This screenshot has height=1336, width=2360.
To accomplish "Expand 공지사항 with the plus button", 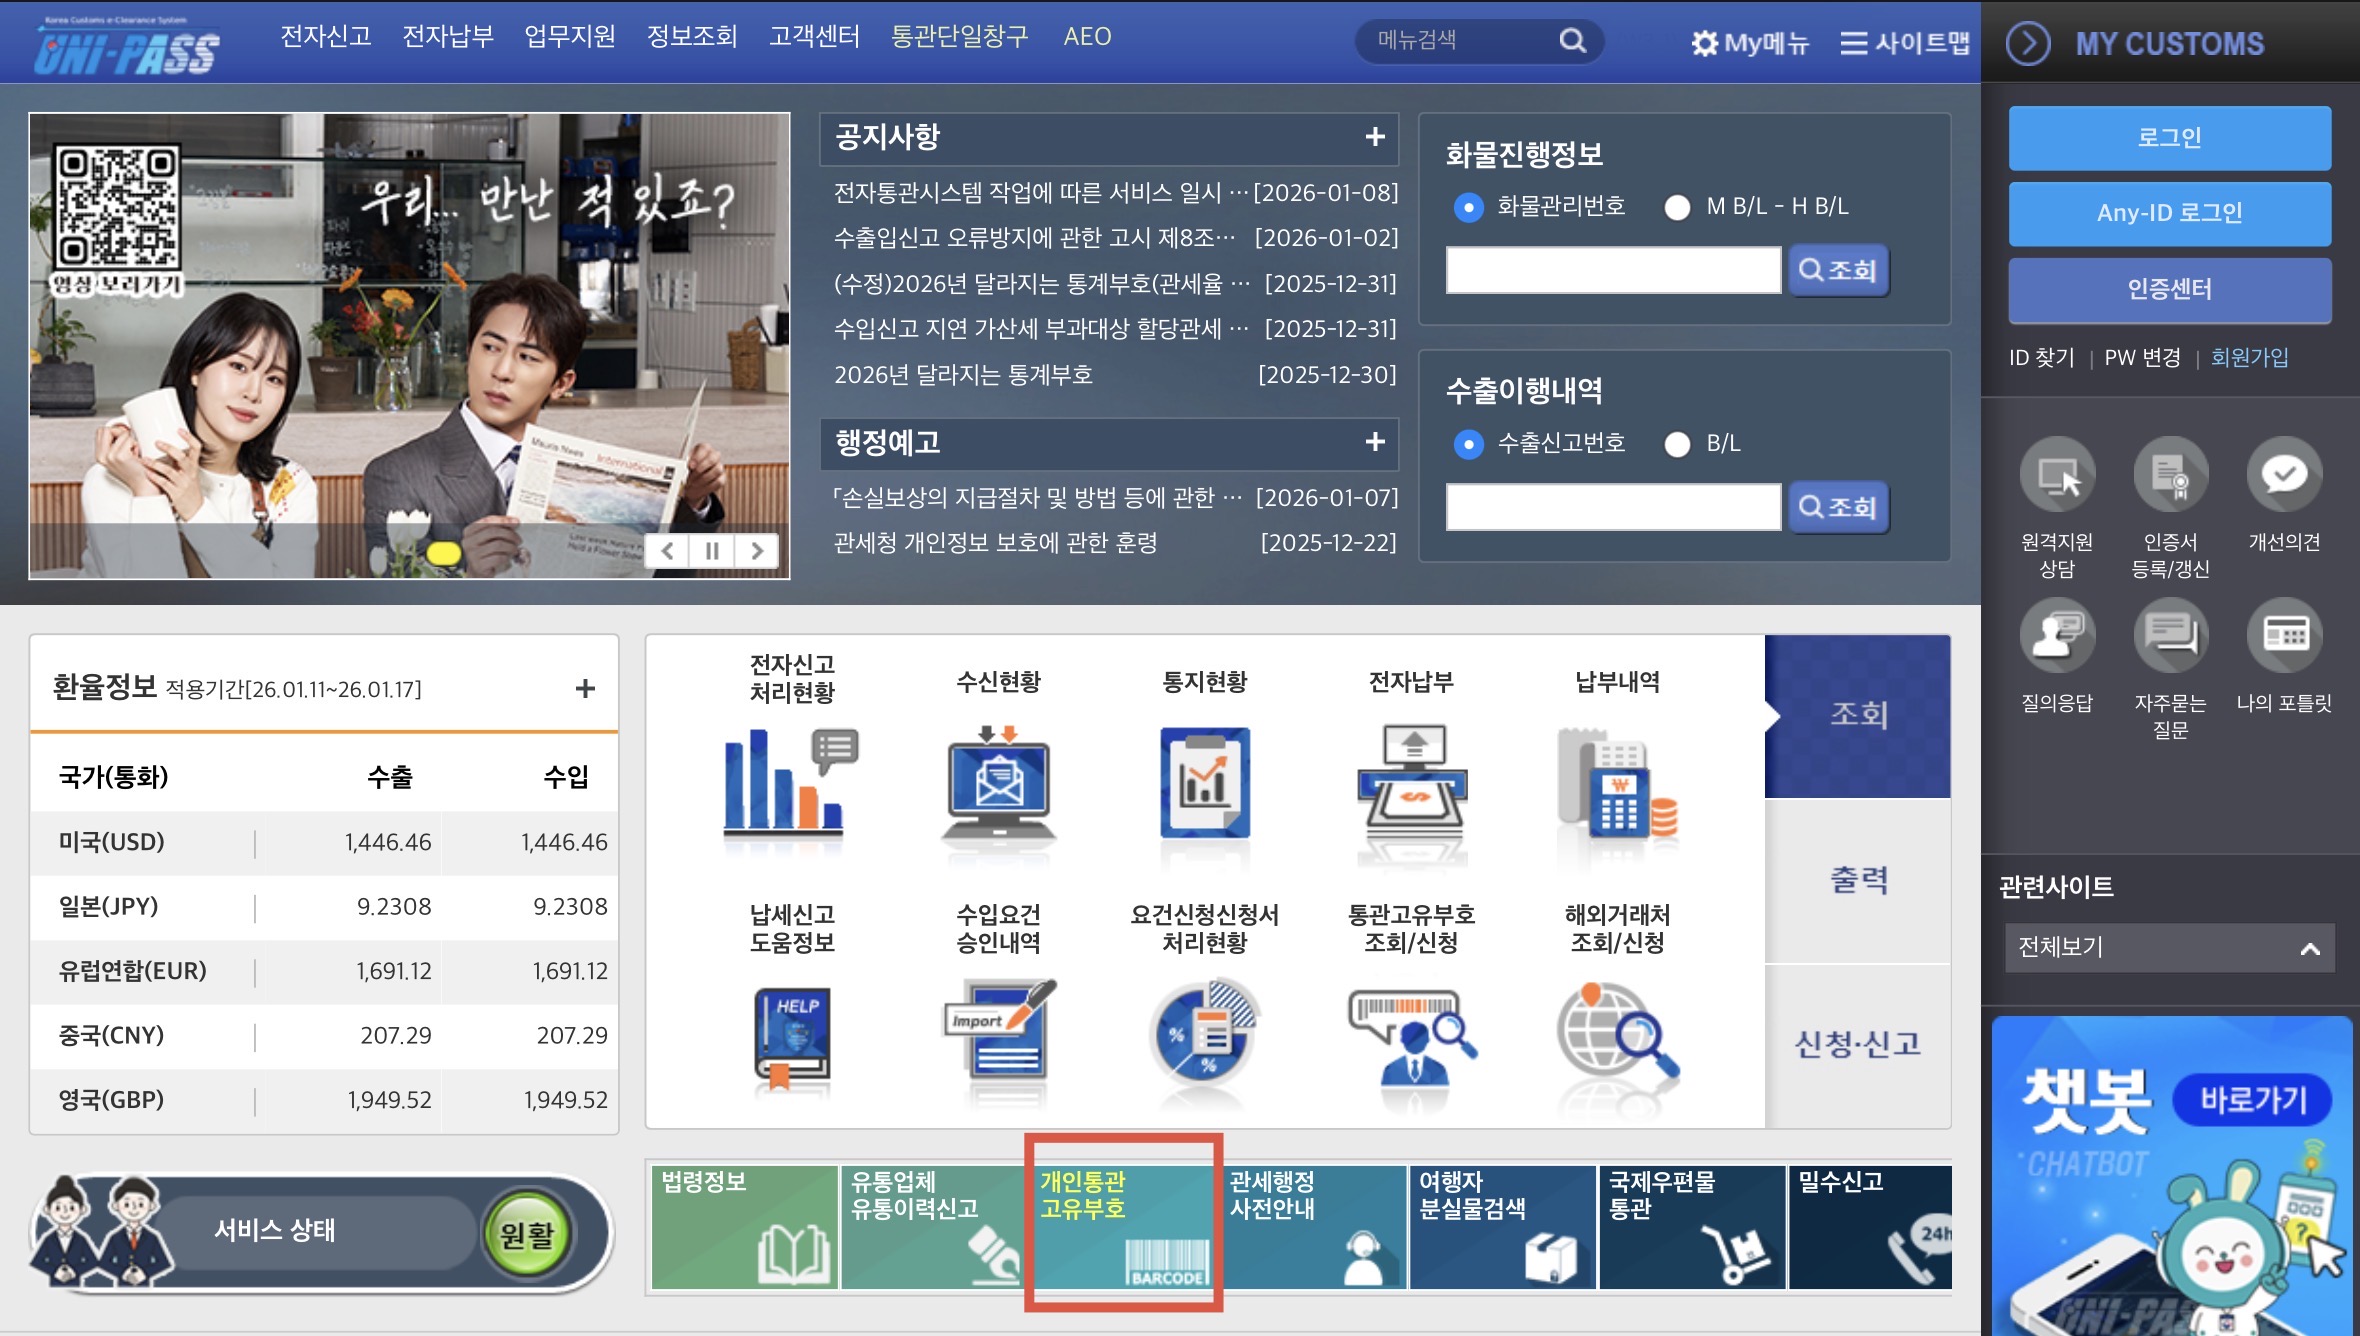I will pyautogui.click(x=1375, y=137).
